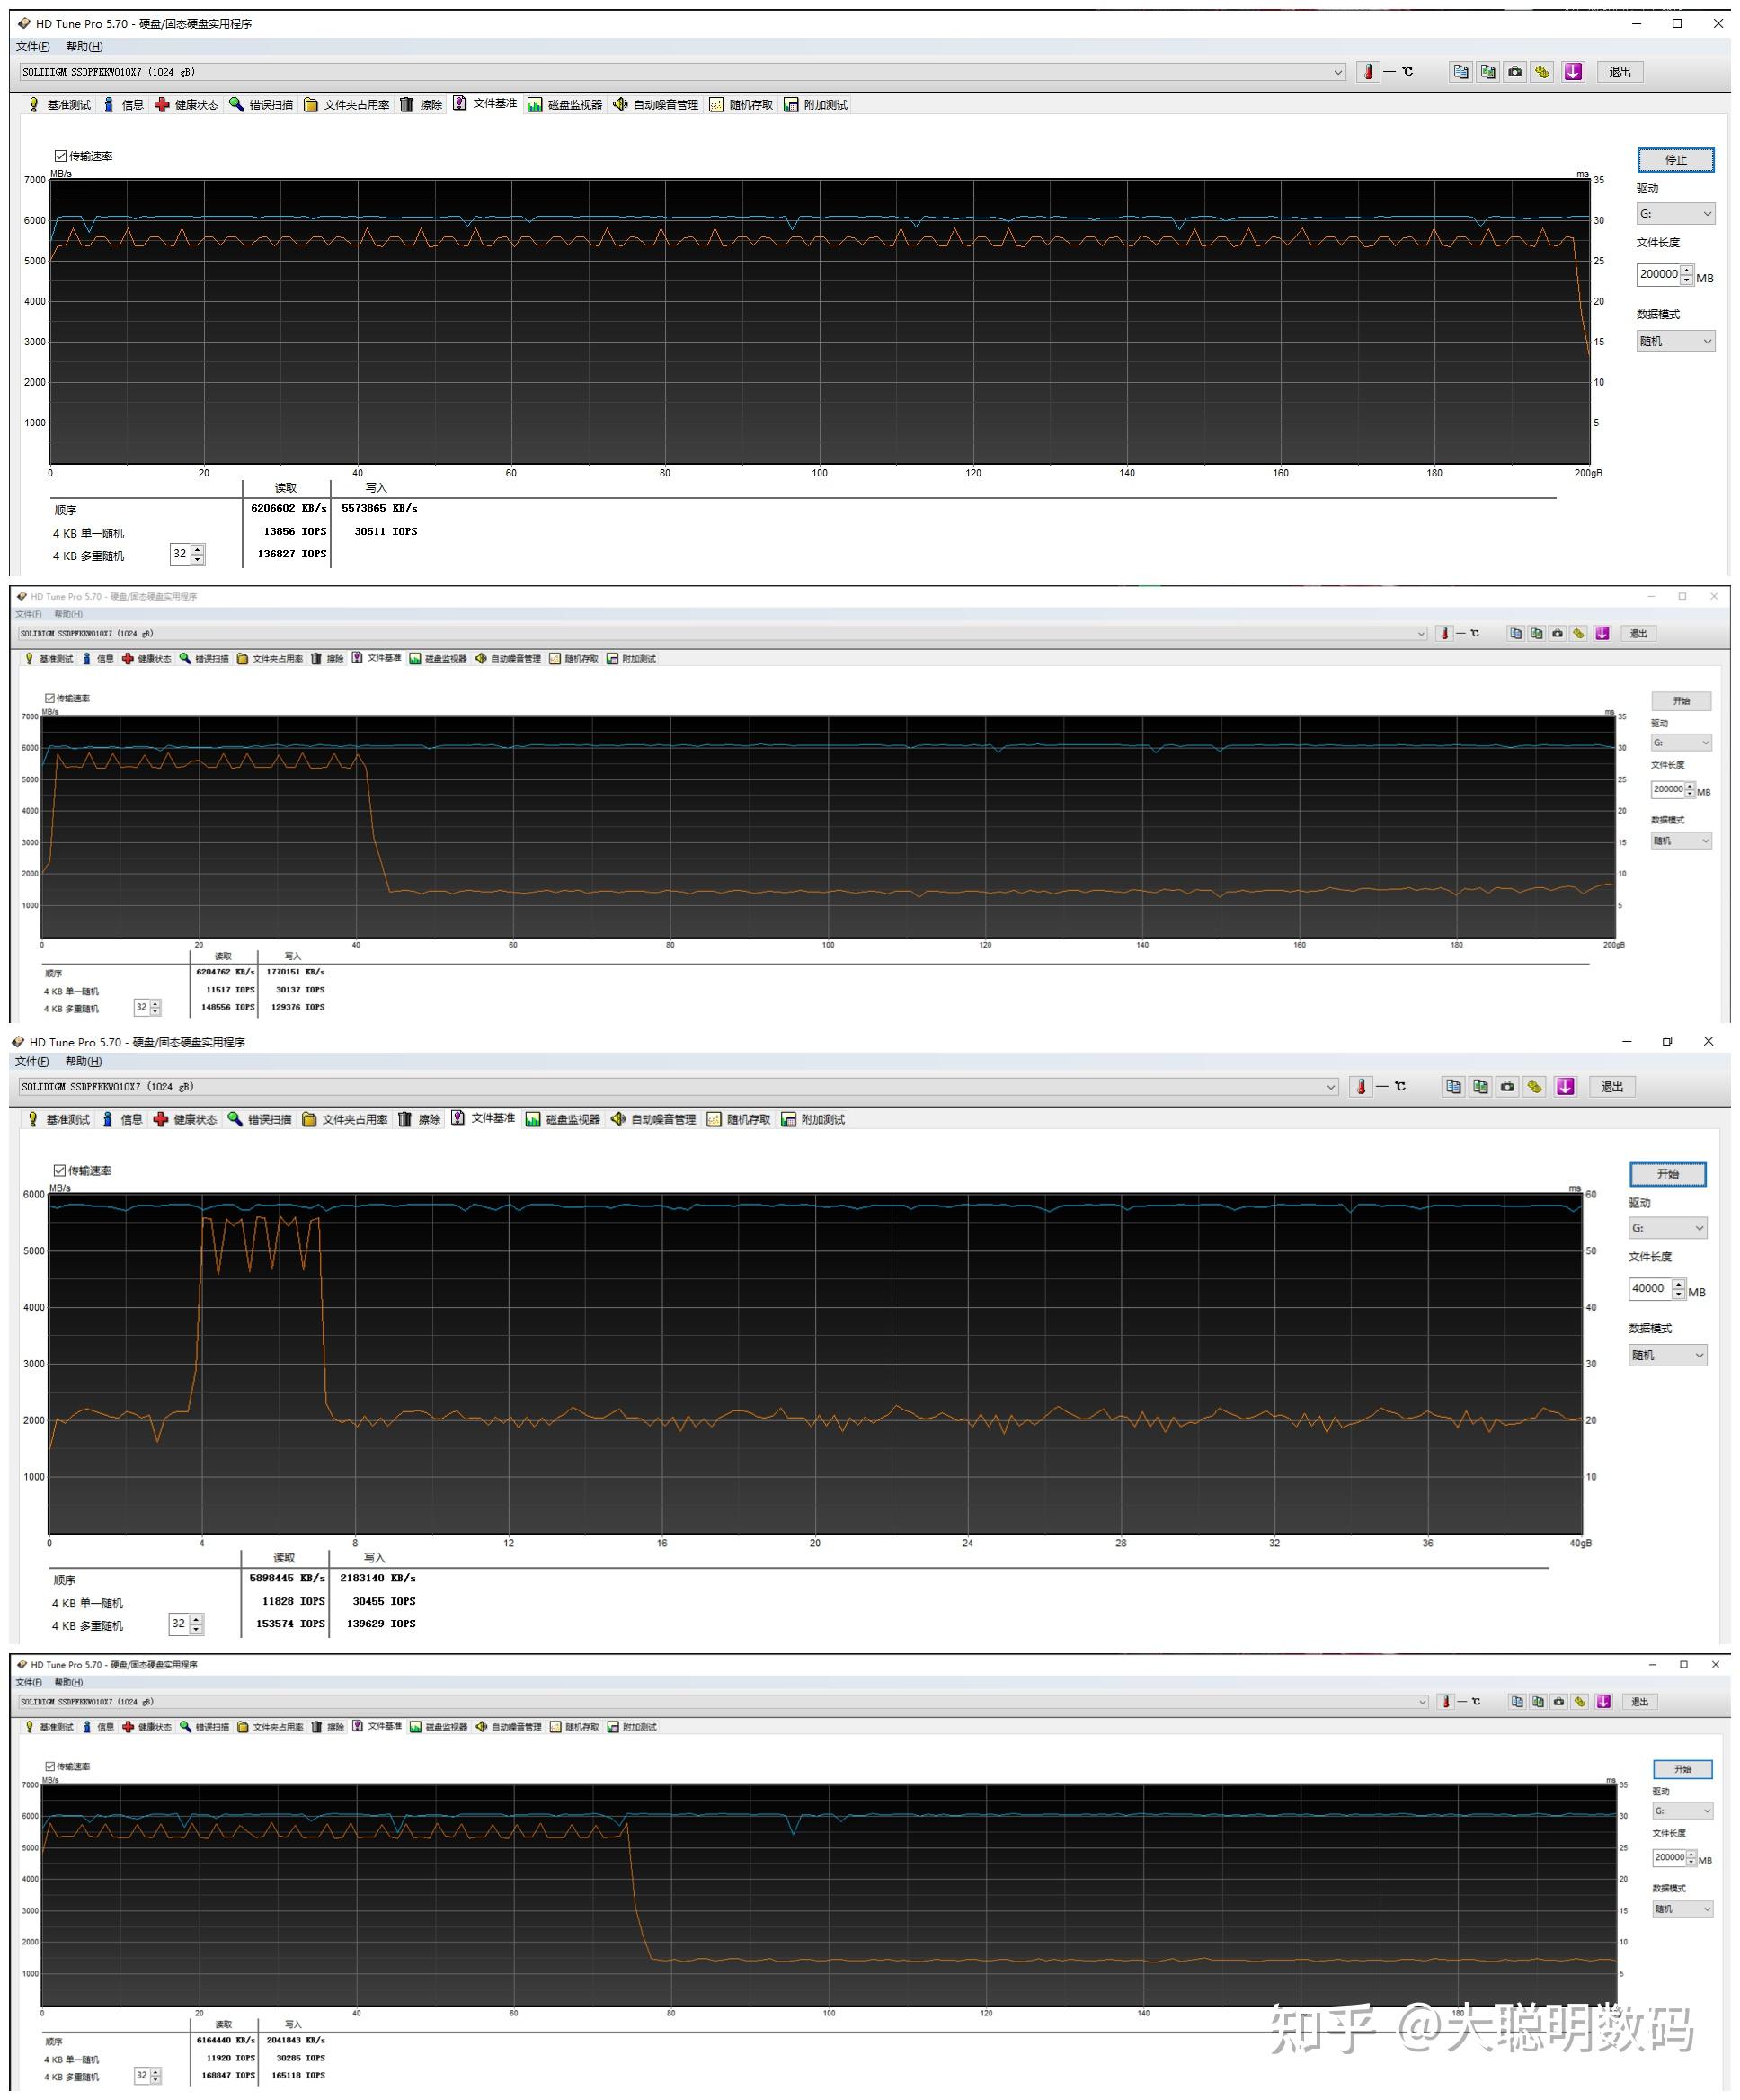This screenshot has width=1740, height=2100.
Task: Click camera screenshot icon in the 停止 window
Action: point(1515,72)
